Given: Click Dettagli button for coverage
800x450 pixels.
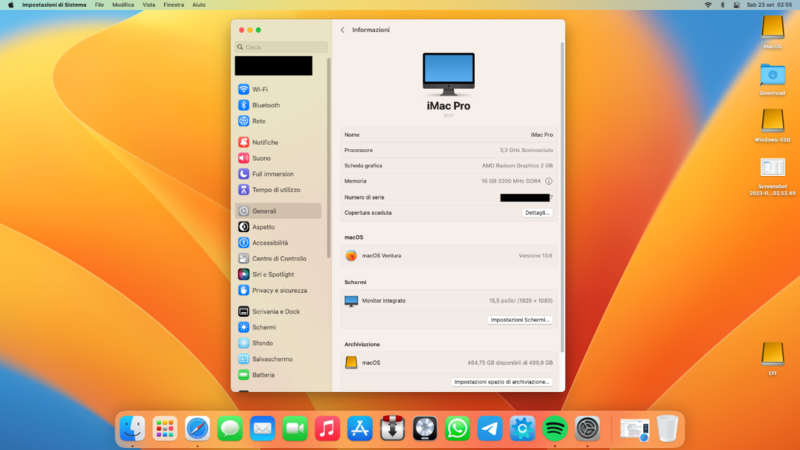Looking at the screenshot, I should pos(537,213).
